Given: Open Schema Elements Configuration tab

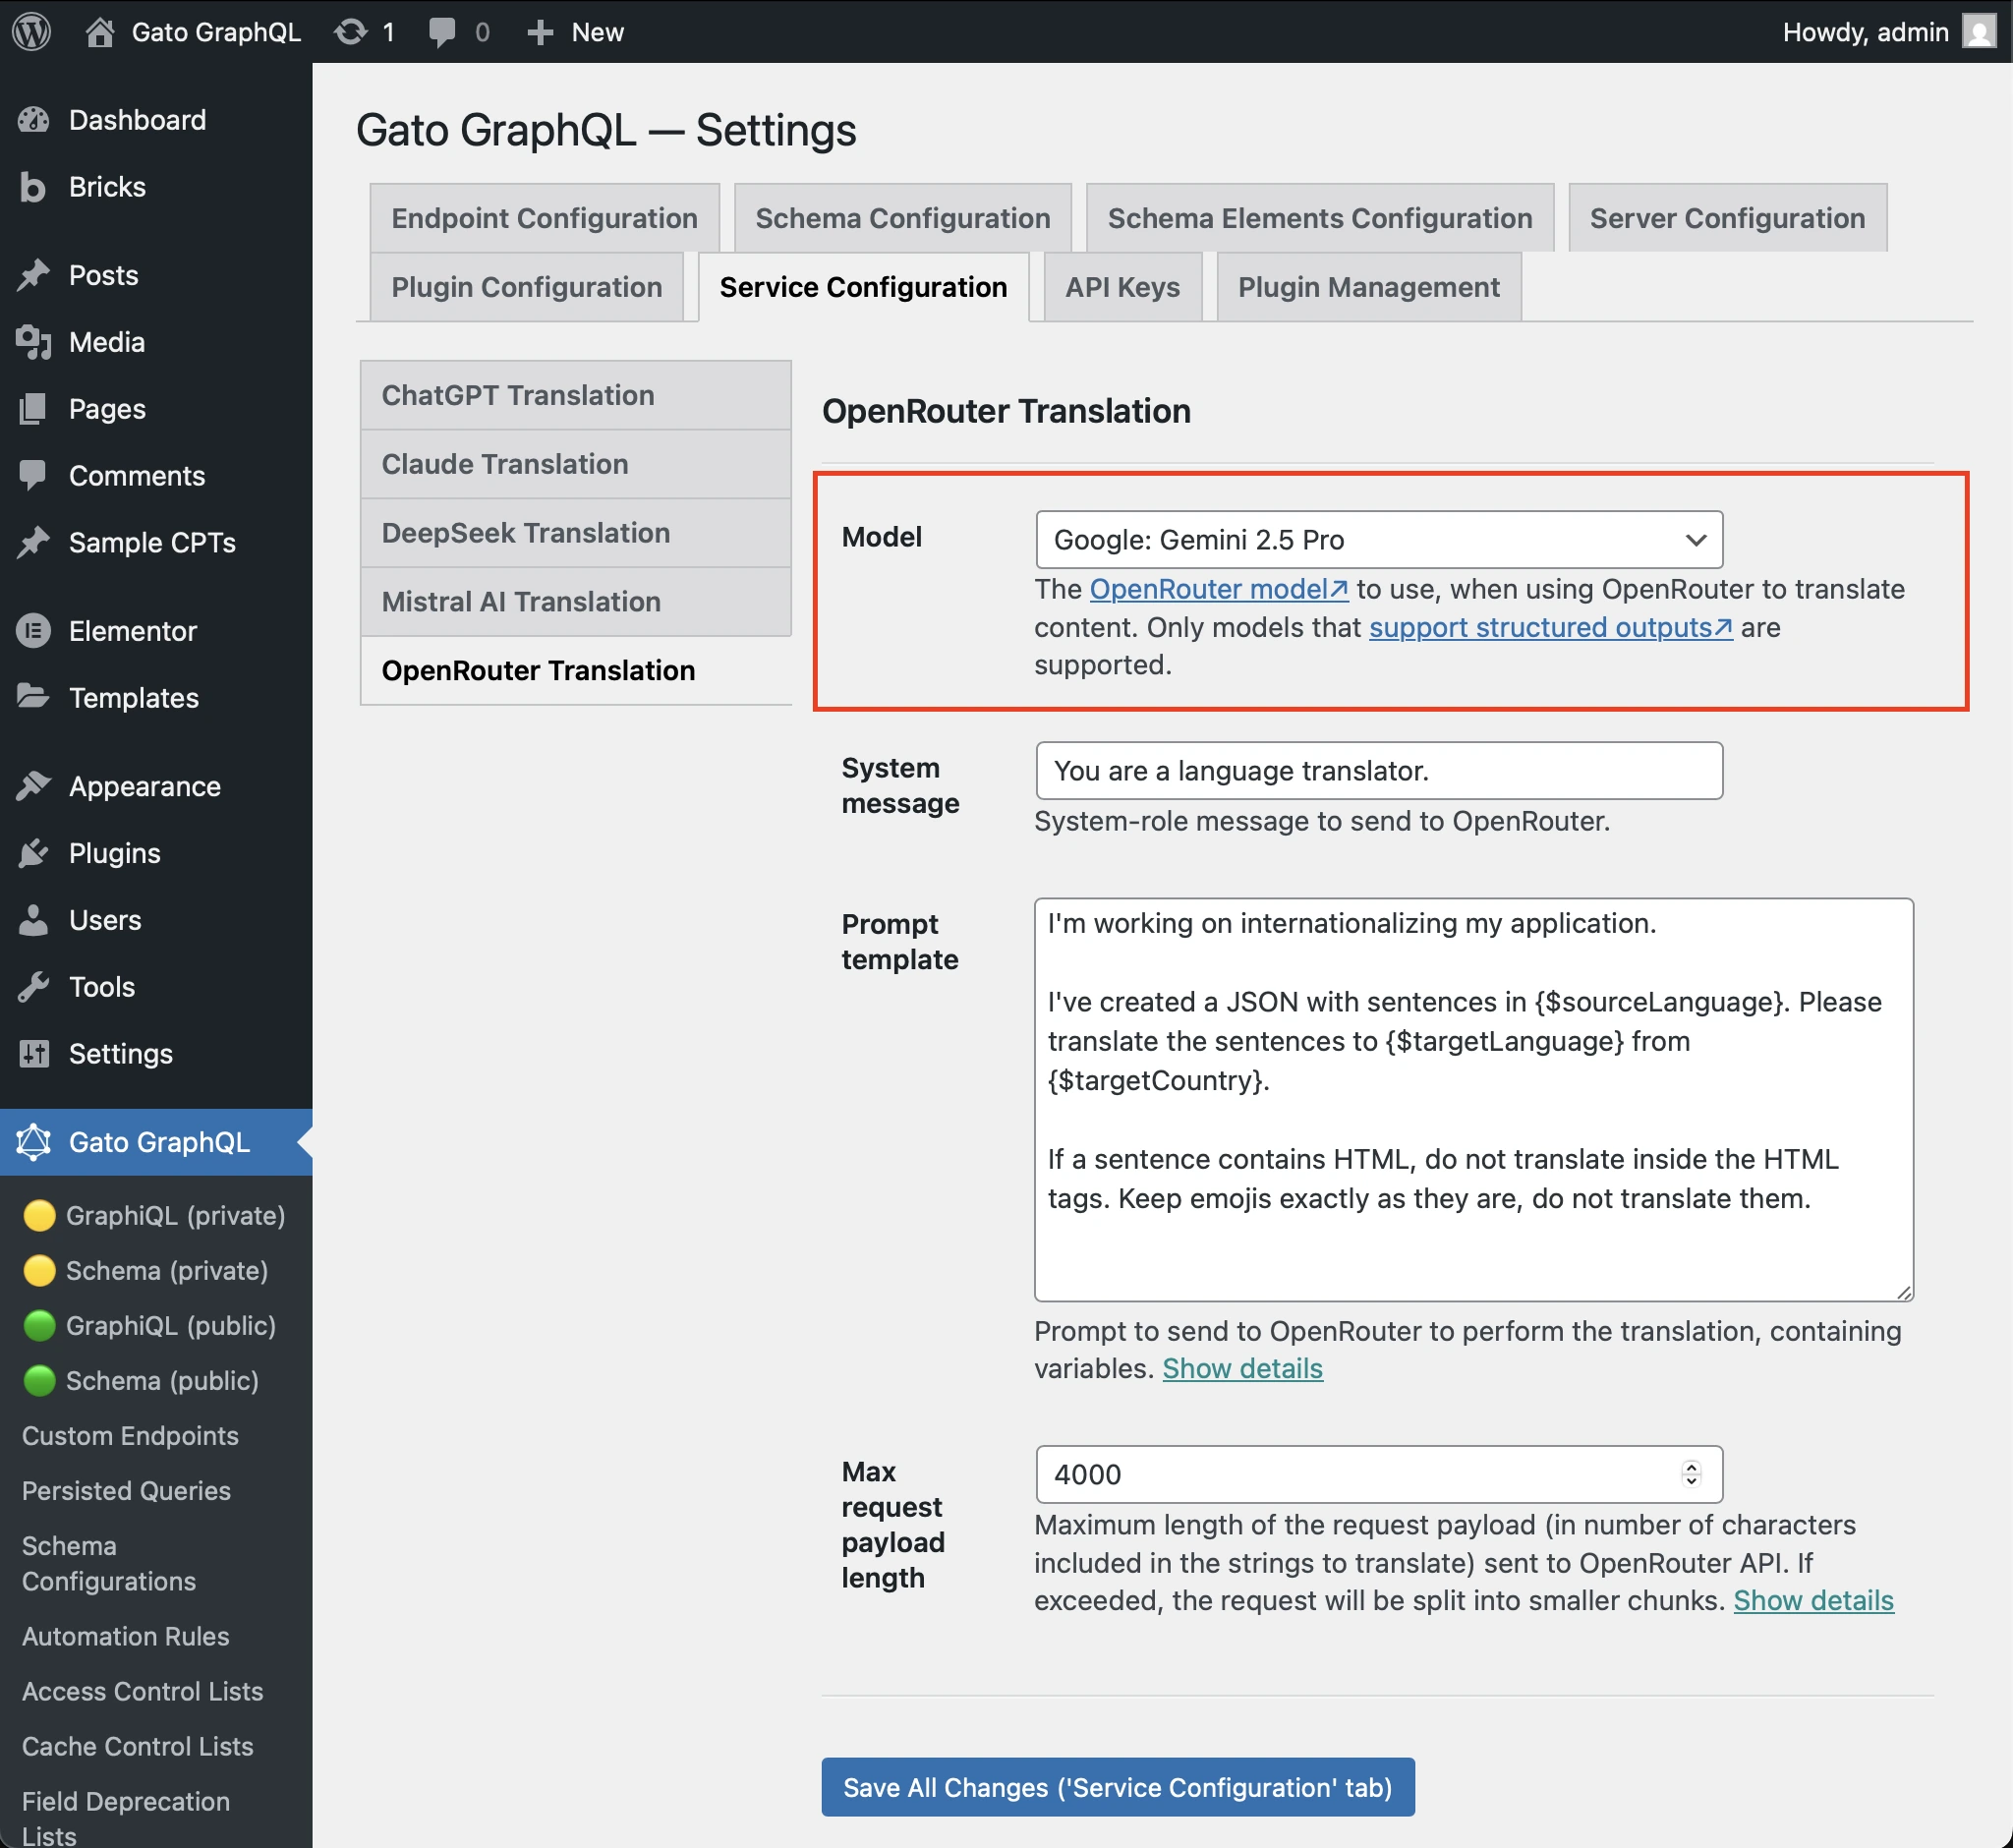Looking at the screenshot, I should point(1319,218).
